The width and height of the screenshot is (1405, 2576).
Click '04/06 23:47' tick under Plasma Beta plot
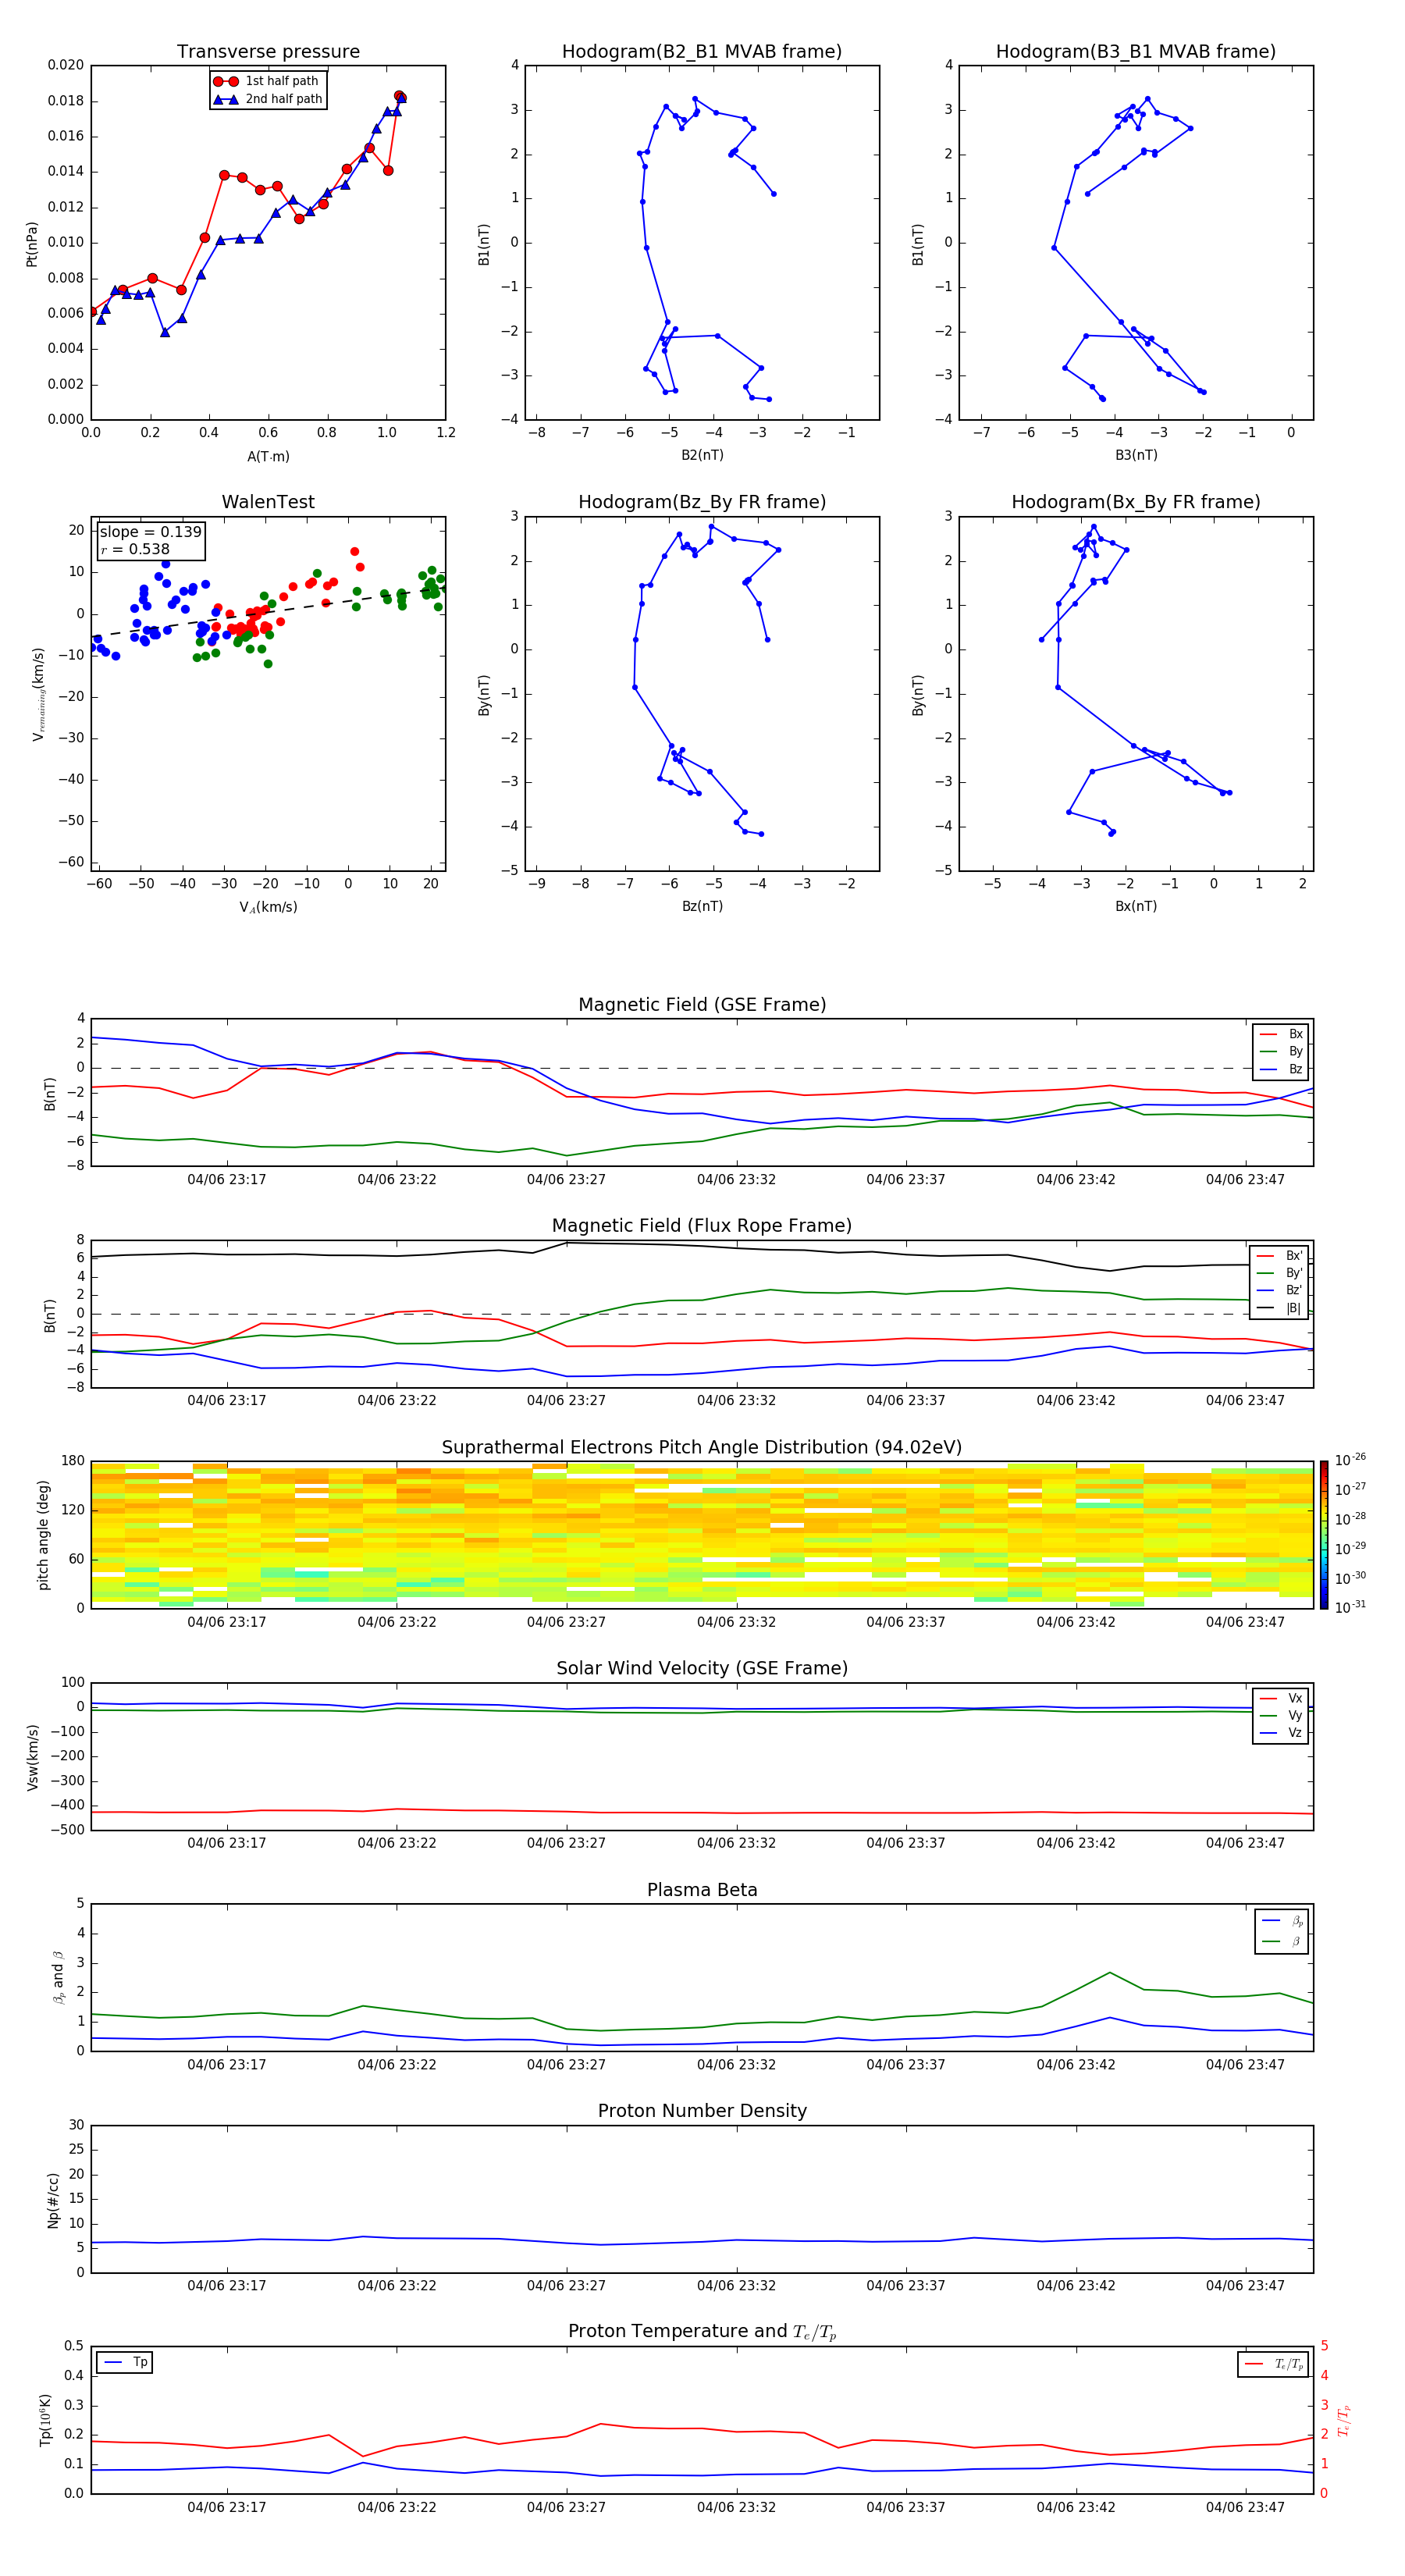pyautogui.click(x=1245, y=2064)
